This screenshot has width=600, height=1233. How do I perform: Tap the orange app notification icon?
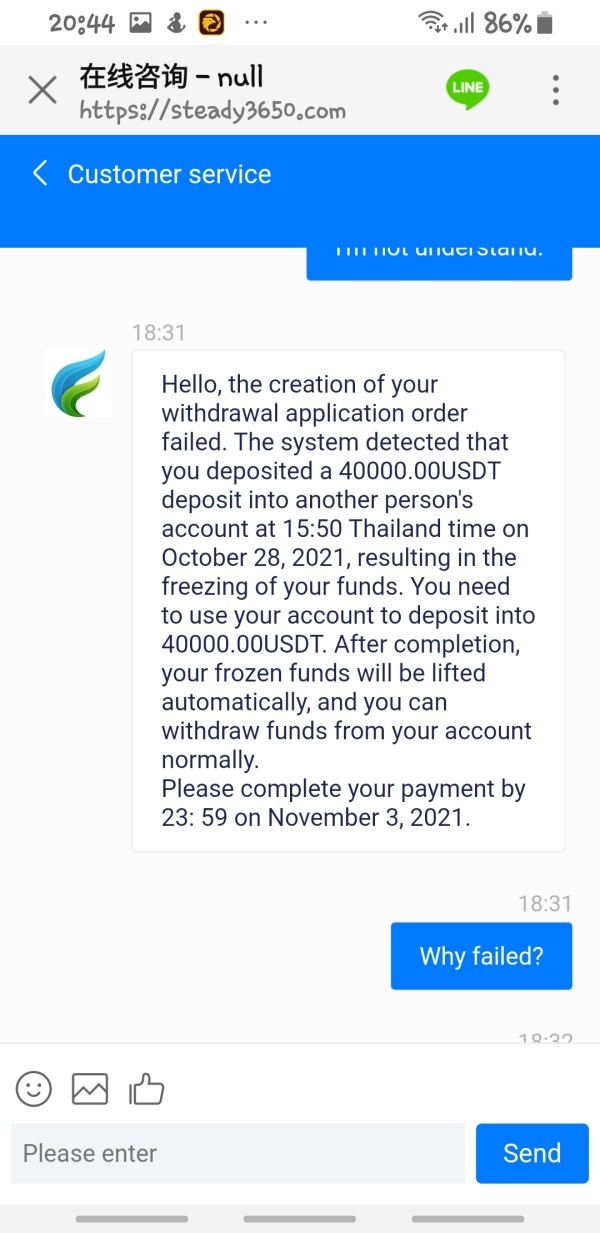[212, 23]
